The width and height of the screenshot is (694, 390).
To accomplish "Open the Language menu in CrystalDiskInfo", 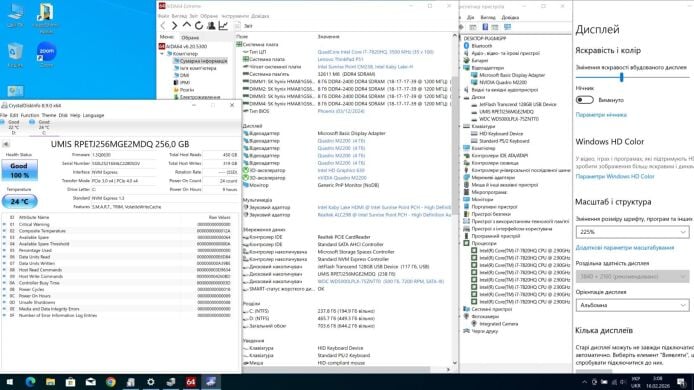I will tap(93, 115).
